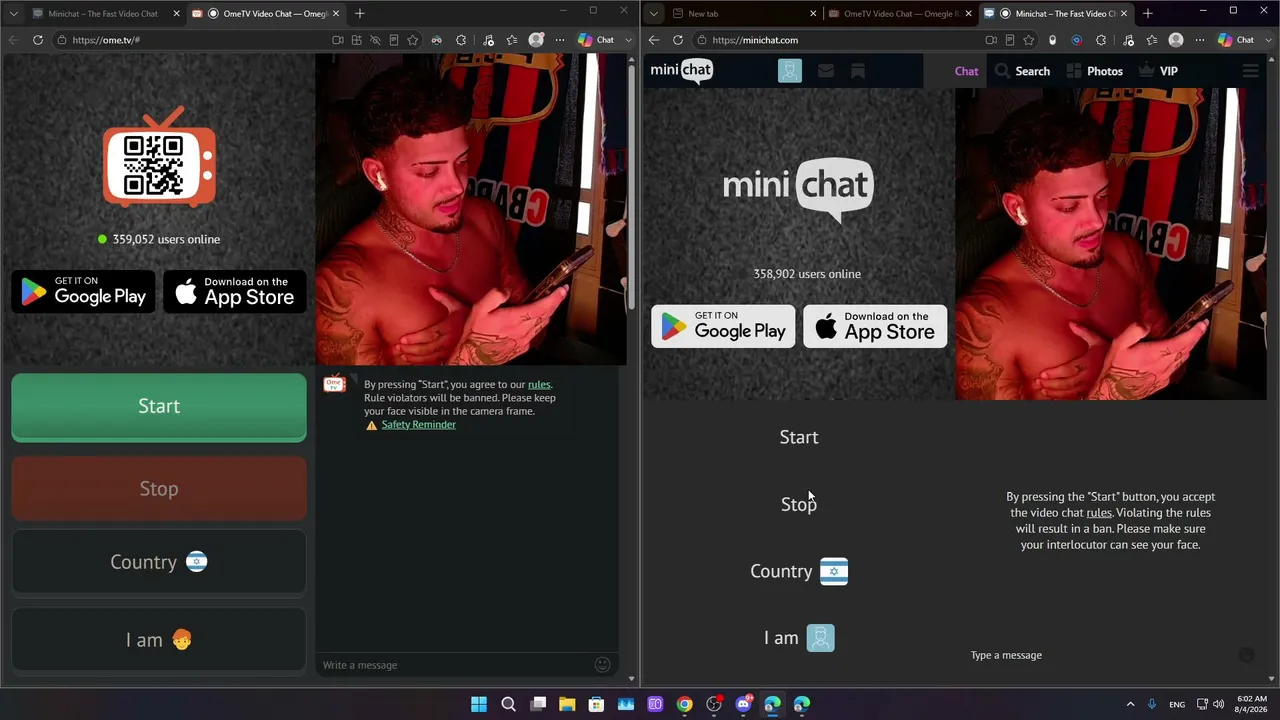This screenshot has width=1280, height=720.
Task: Open the Windows Start menu
Action: tap(479, 704)
